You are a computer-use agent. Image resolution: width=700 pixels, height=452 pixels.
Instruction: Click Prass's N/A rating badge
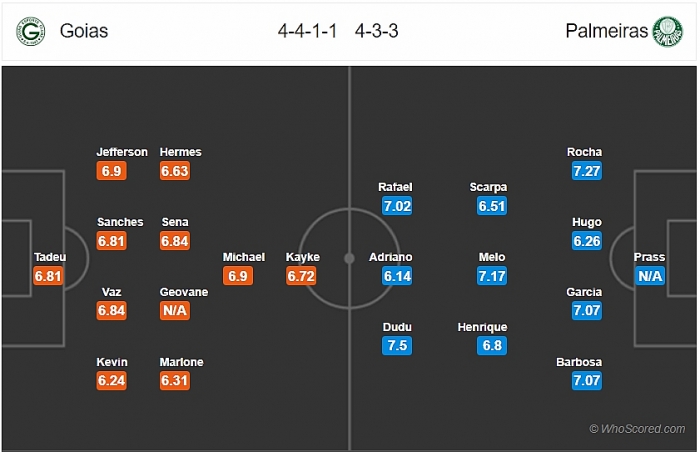click(650, 276)
